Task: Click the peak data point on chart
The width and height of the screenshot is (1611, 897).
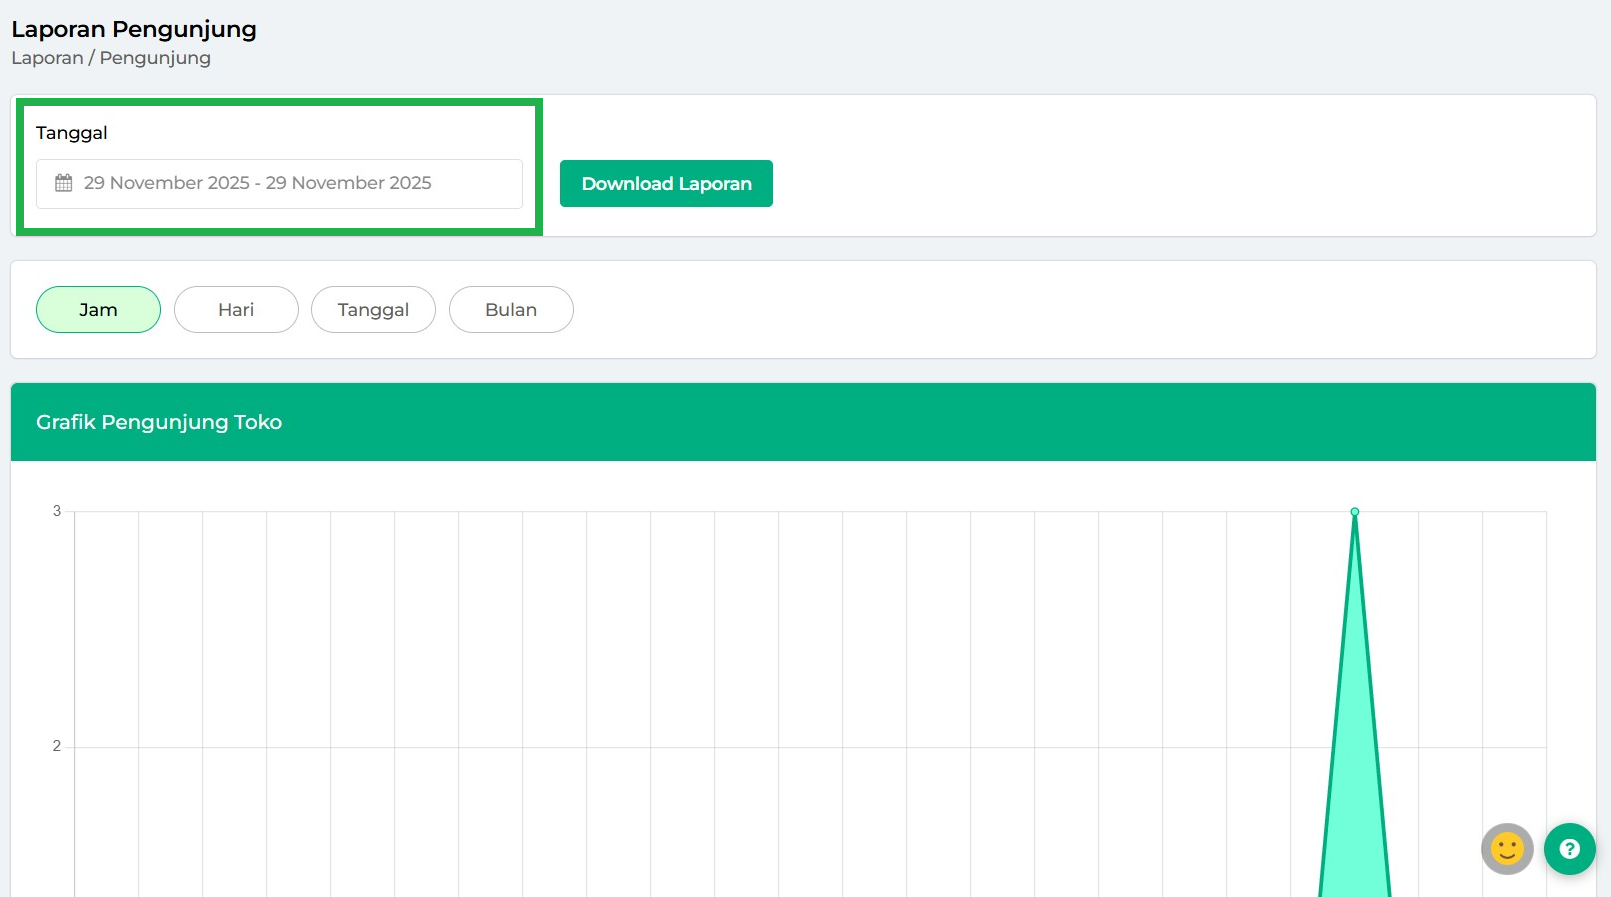Action: click(x=1355, y=512)
